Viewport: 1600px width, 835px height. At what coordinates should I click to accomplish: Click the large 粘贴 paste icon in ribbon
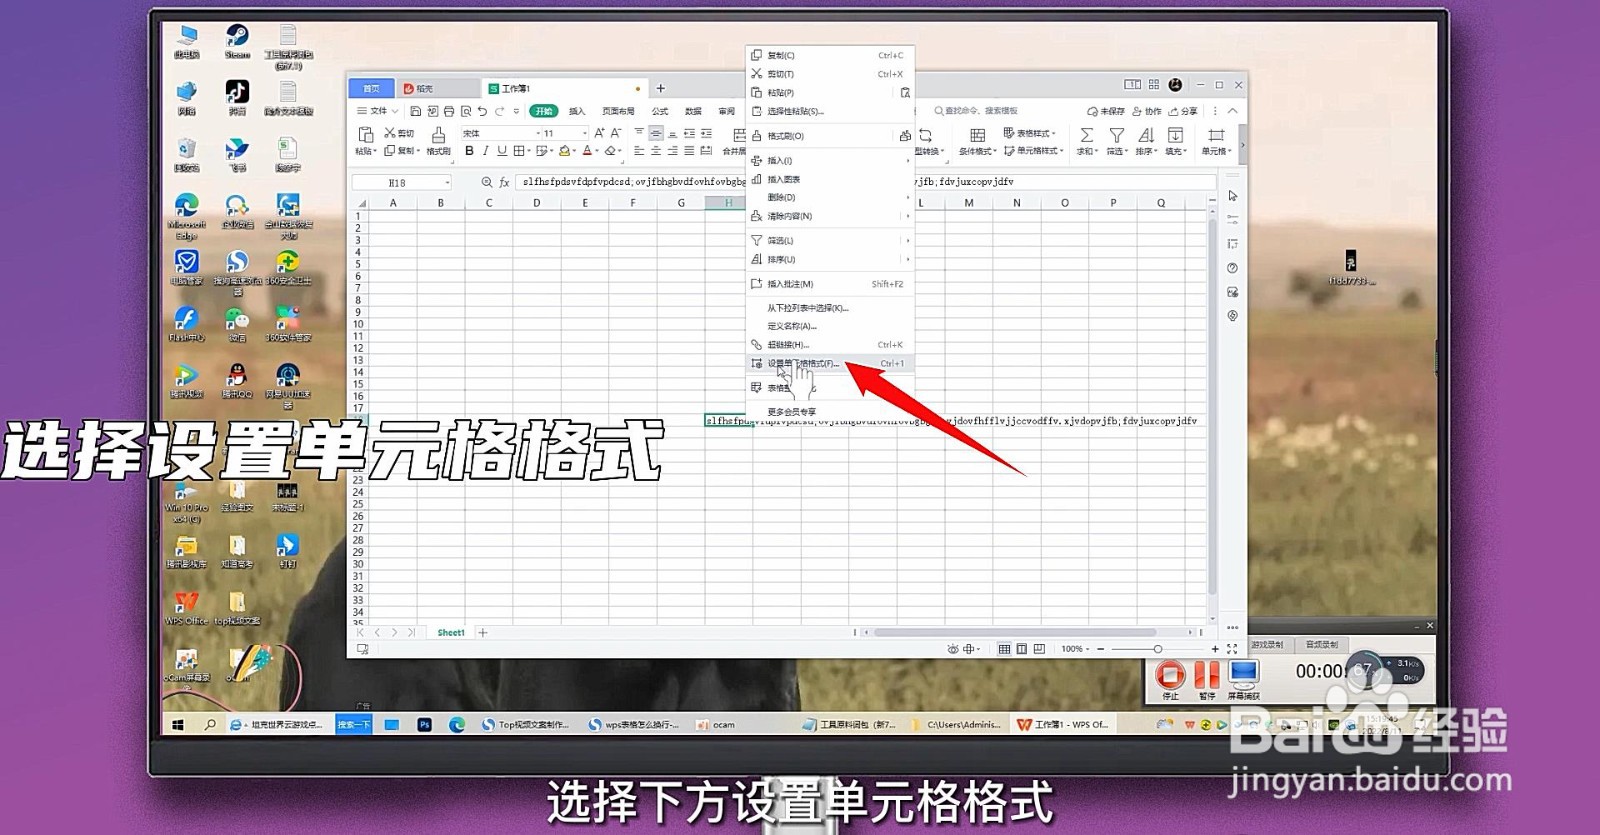(x=365, y=135)
